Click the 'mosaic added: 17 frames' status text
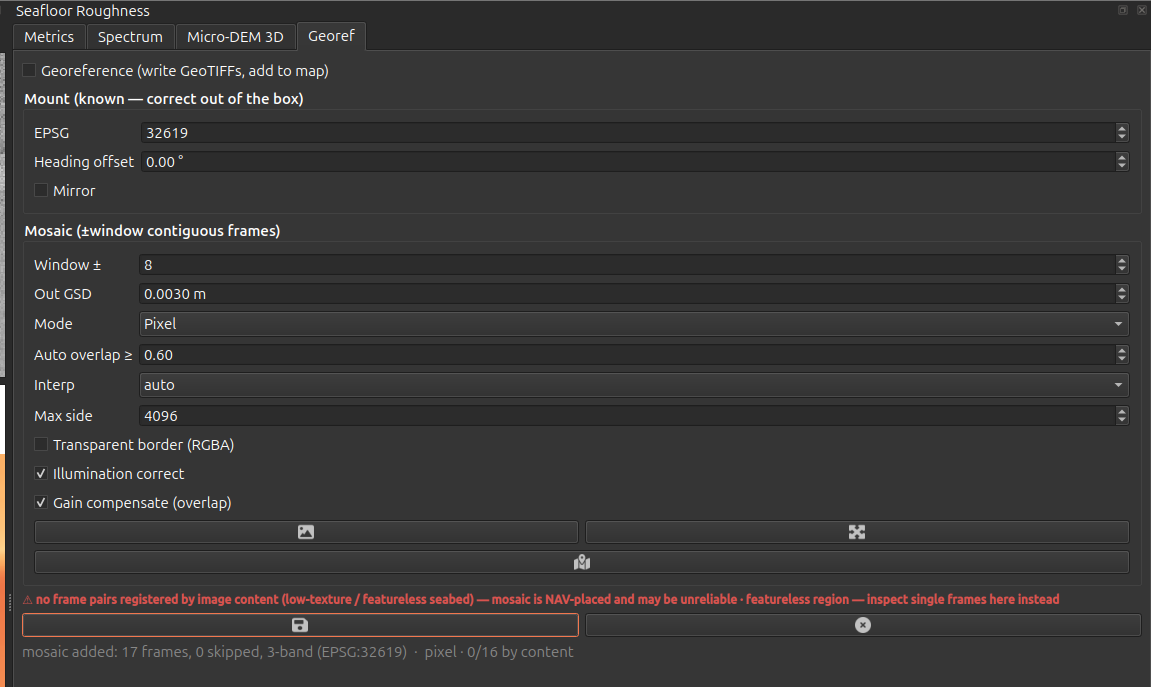This screenshot has height=687, width=1151. click(x=297, y=652)
